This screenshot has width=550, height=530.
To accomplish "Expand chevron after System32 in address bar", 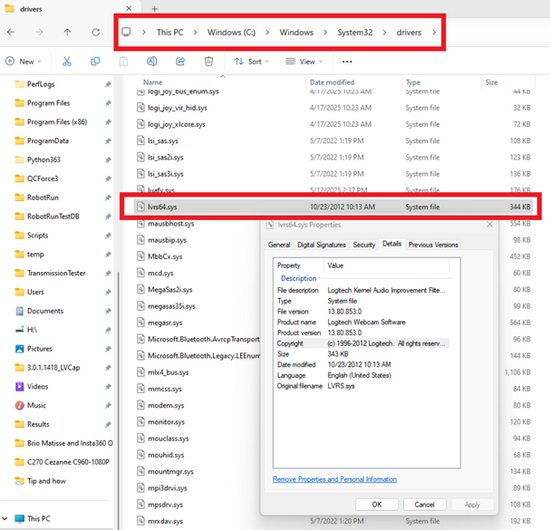I will 384,32.
